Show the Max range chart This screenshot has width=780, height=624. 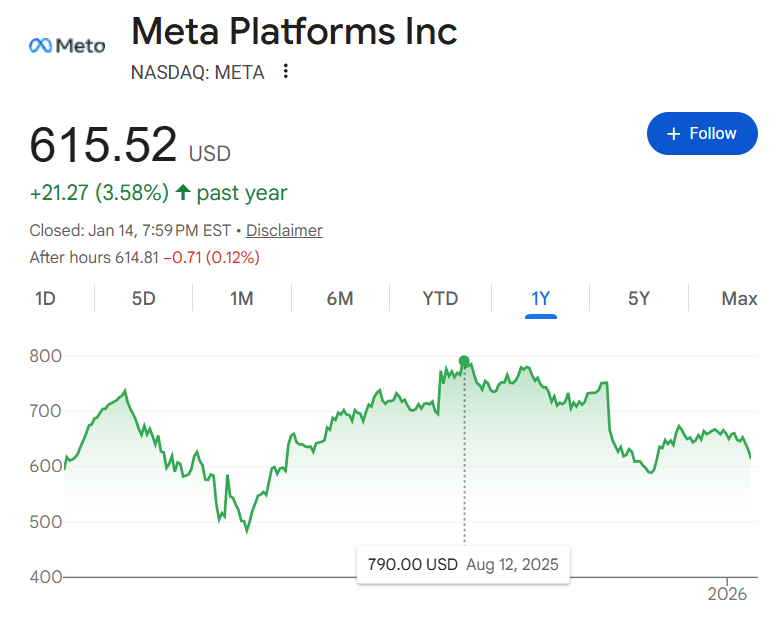739,298
